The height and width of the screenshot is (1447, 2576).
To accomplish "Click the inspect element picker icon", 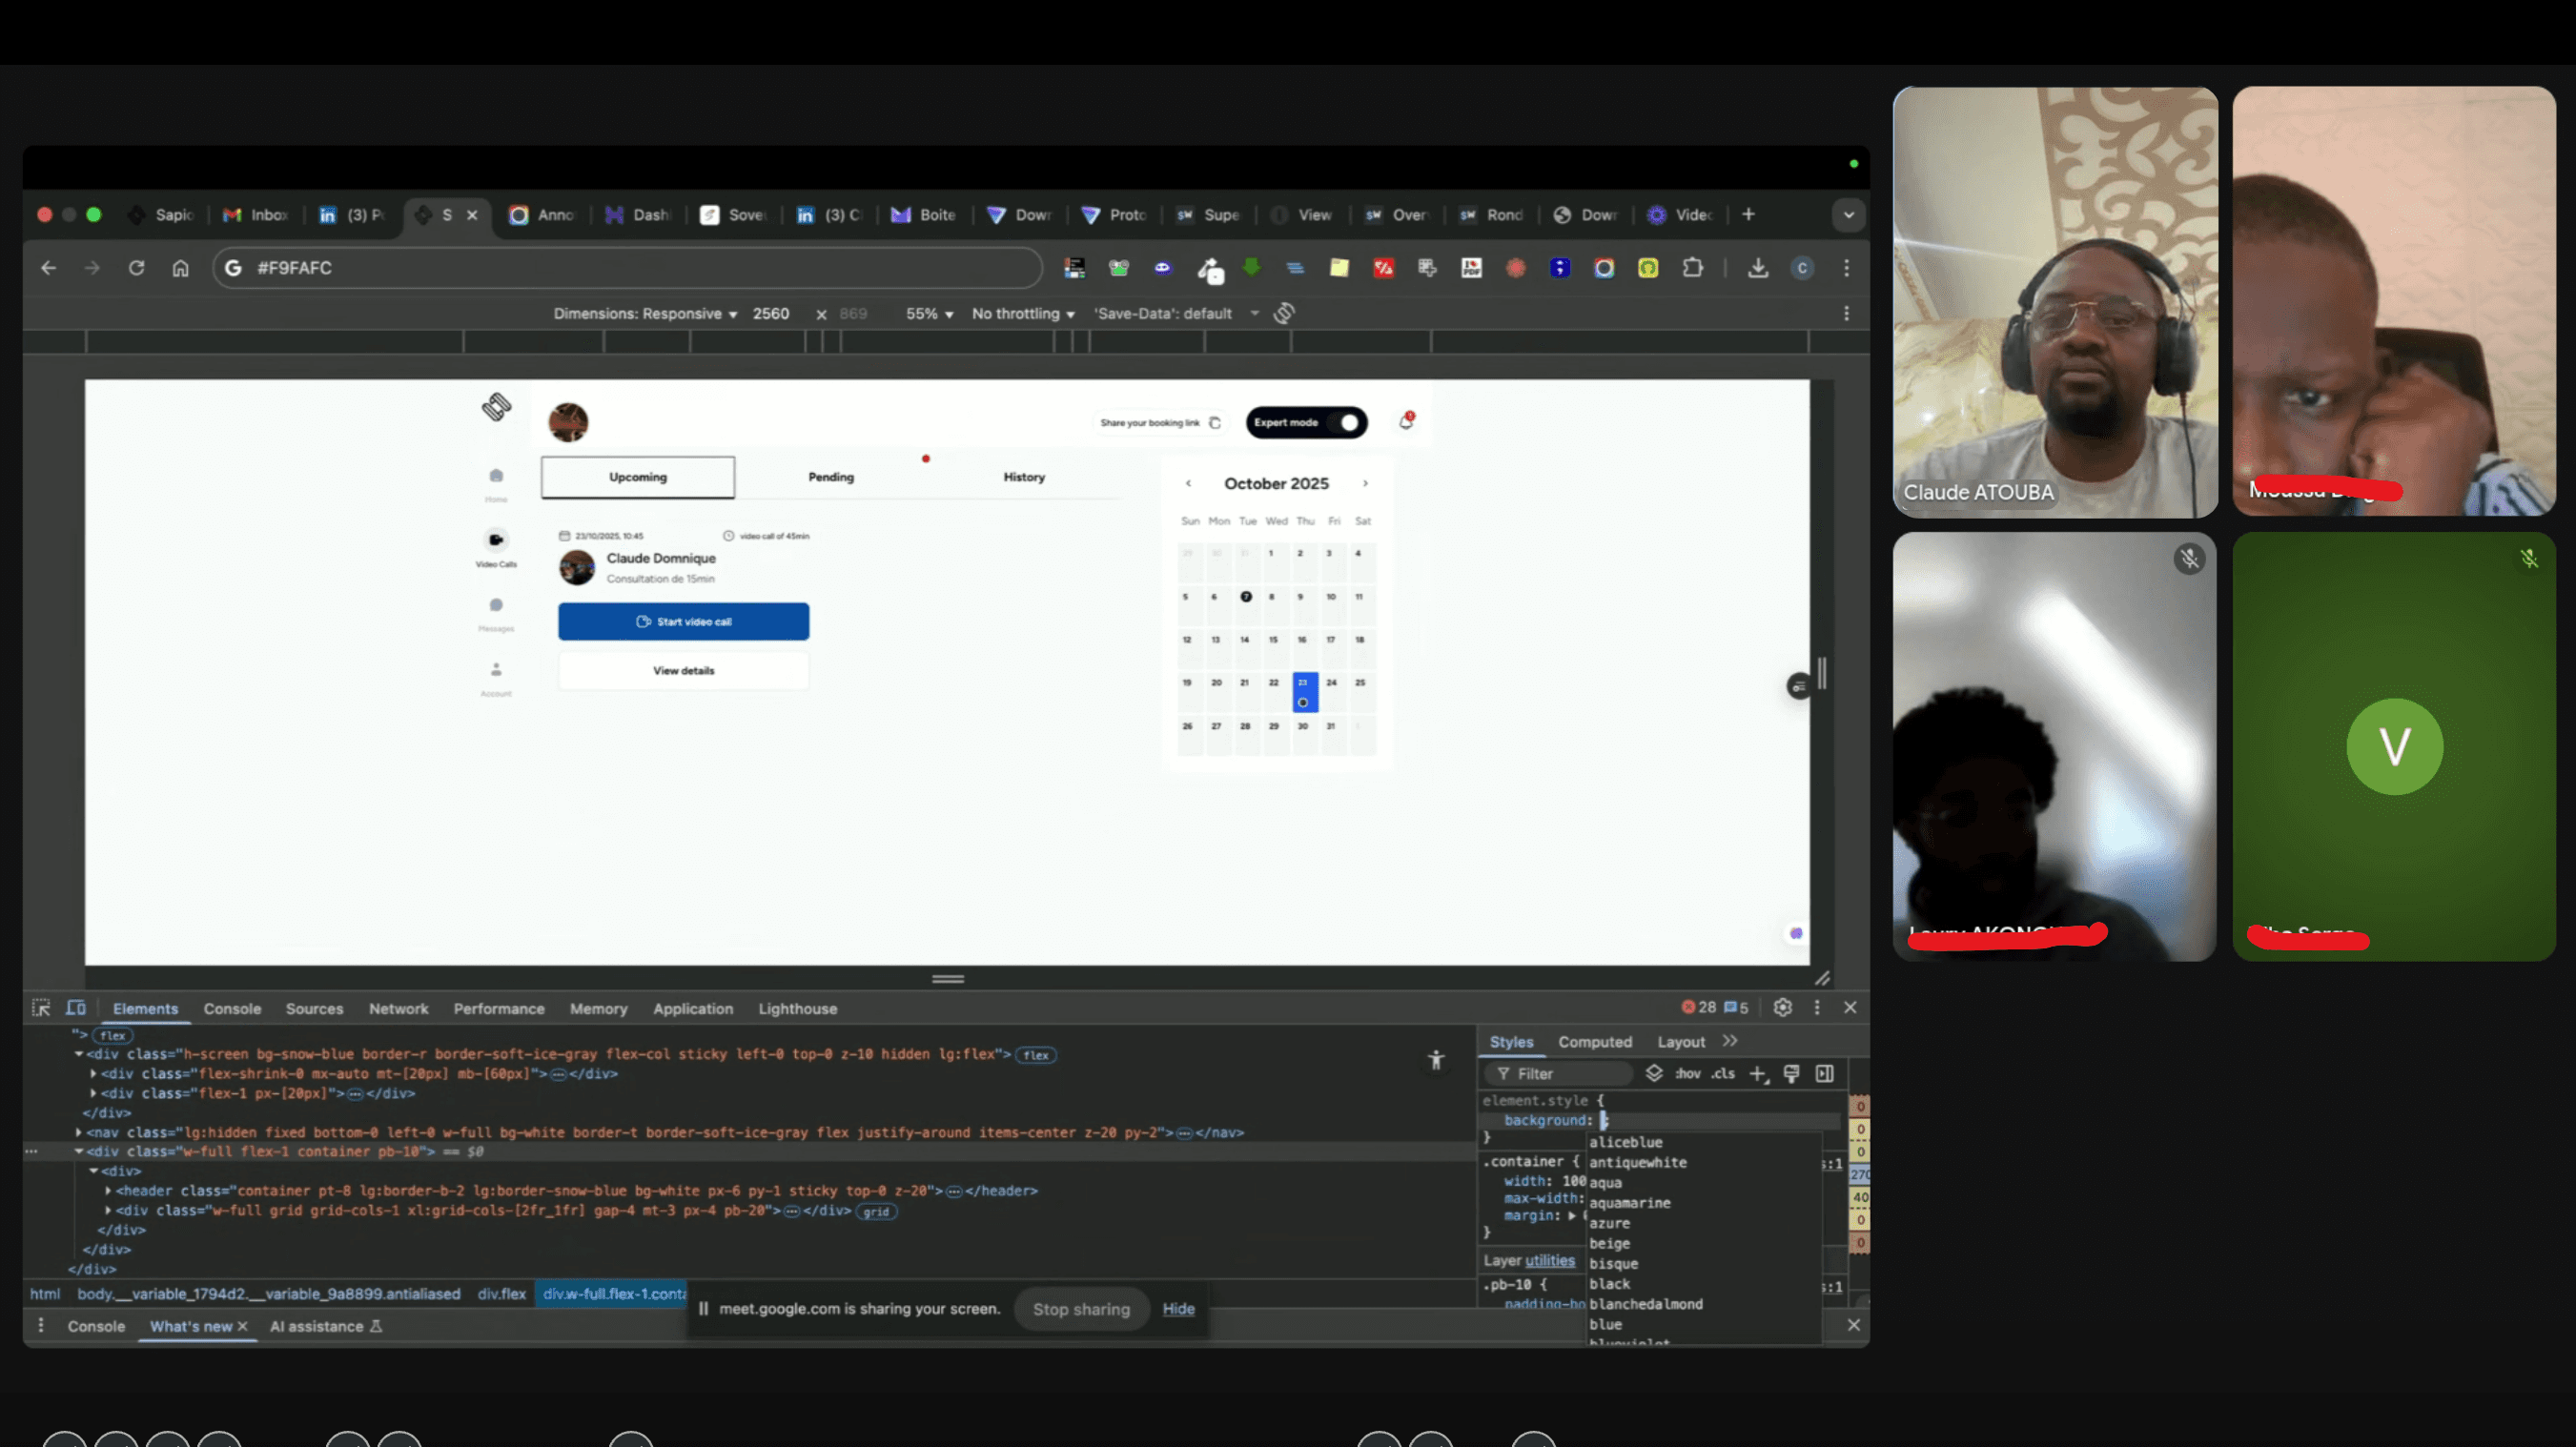I will pos(41,1008).
